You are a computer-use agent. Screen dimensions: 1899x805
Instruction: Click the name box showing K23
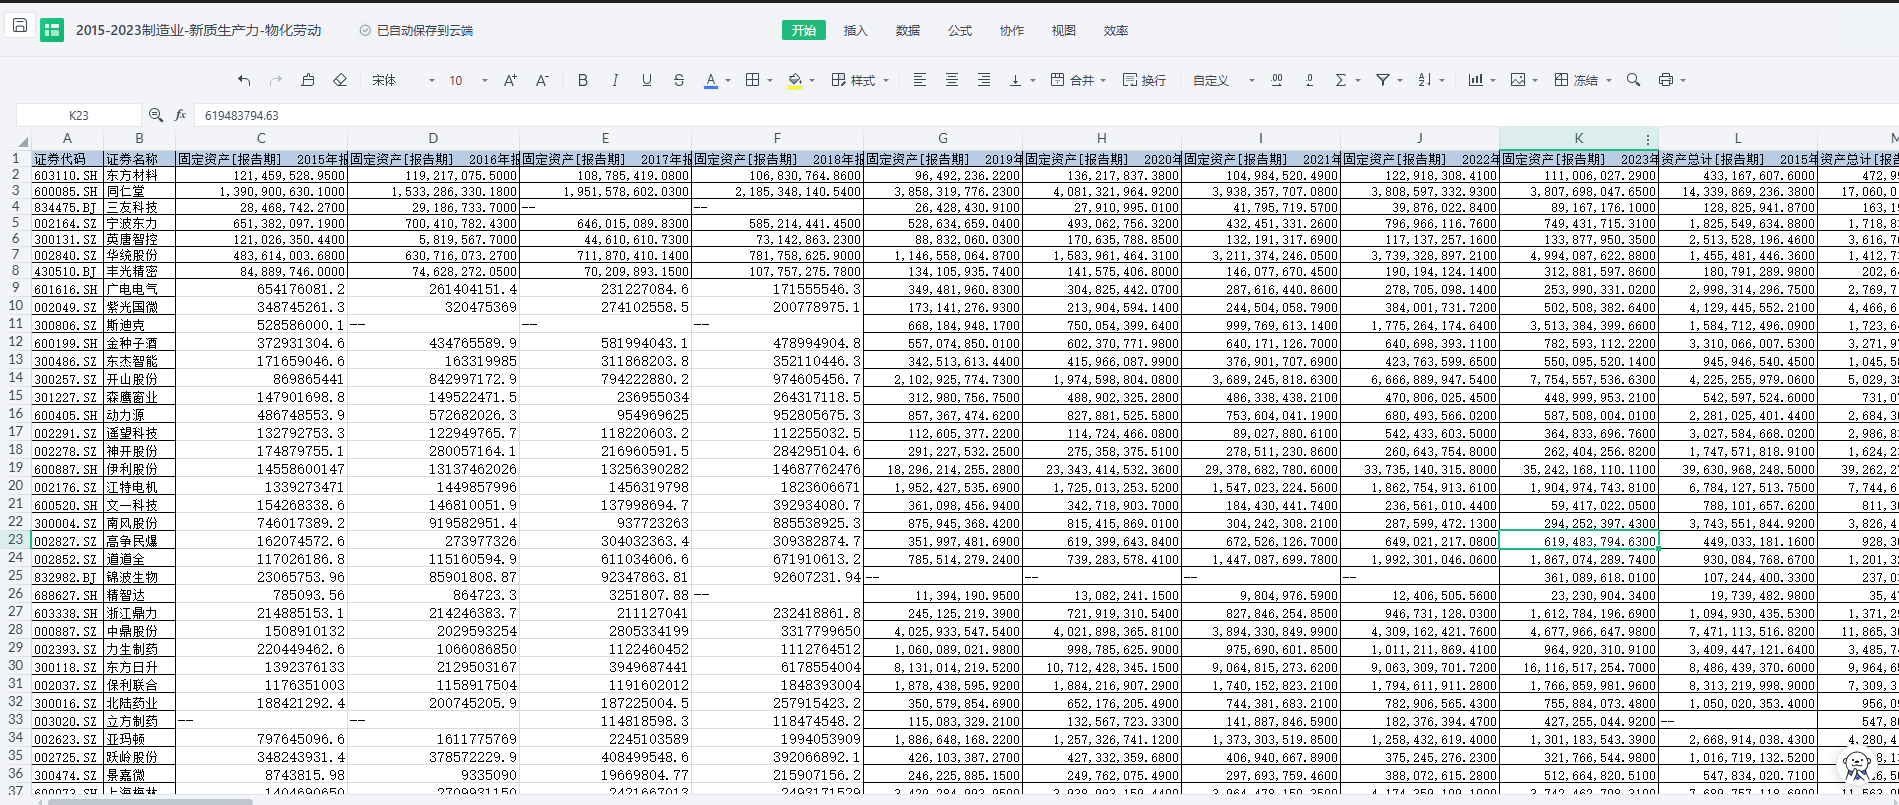coord(79,115)
